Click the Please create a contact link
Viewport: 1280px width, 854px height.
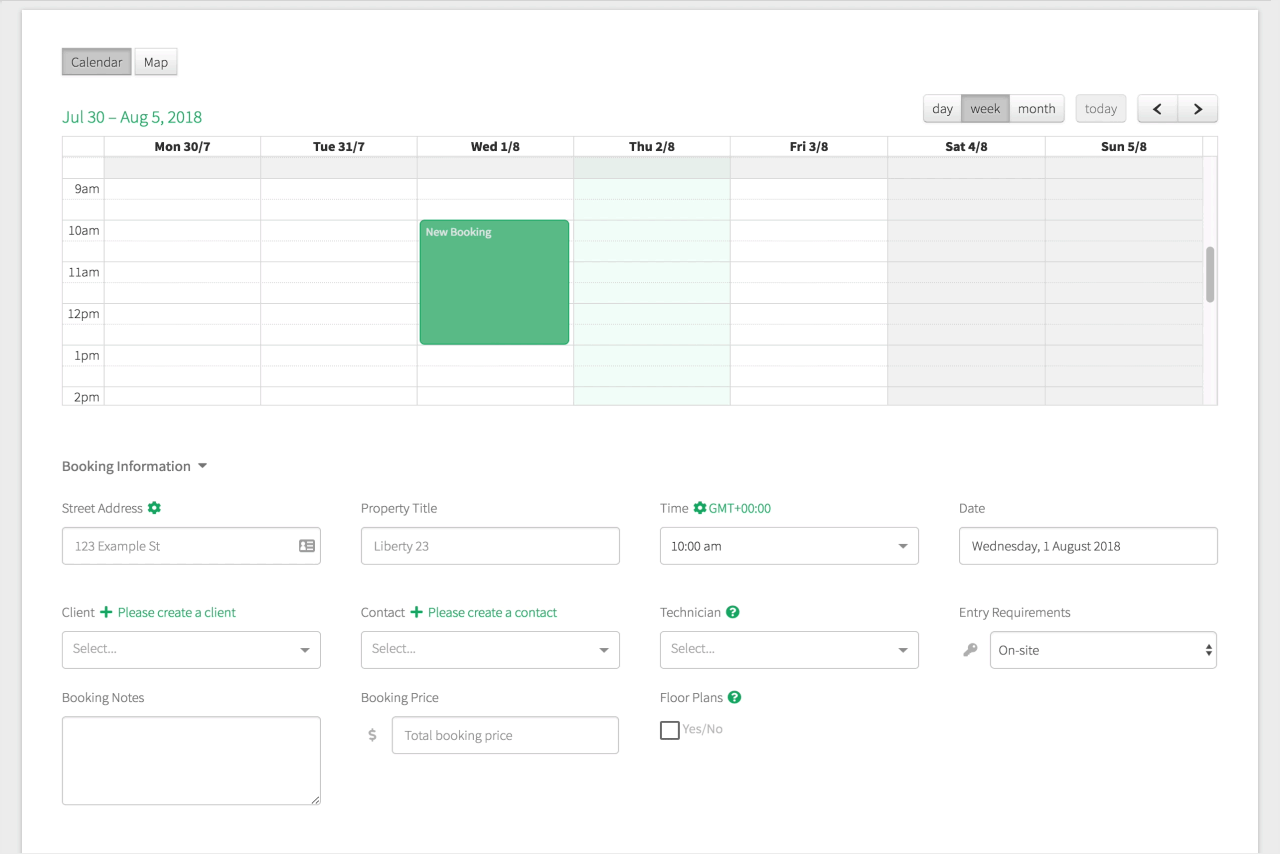(492, 612)
